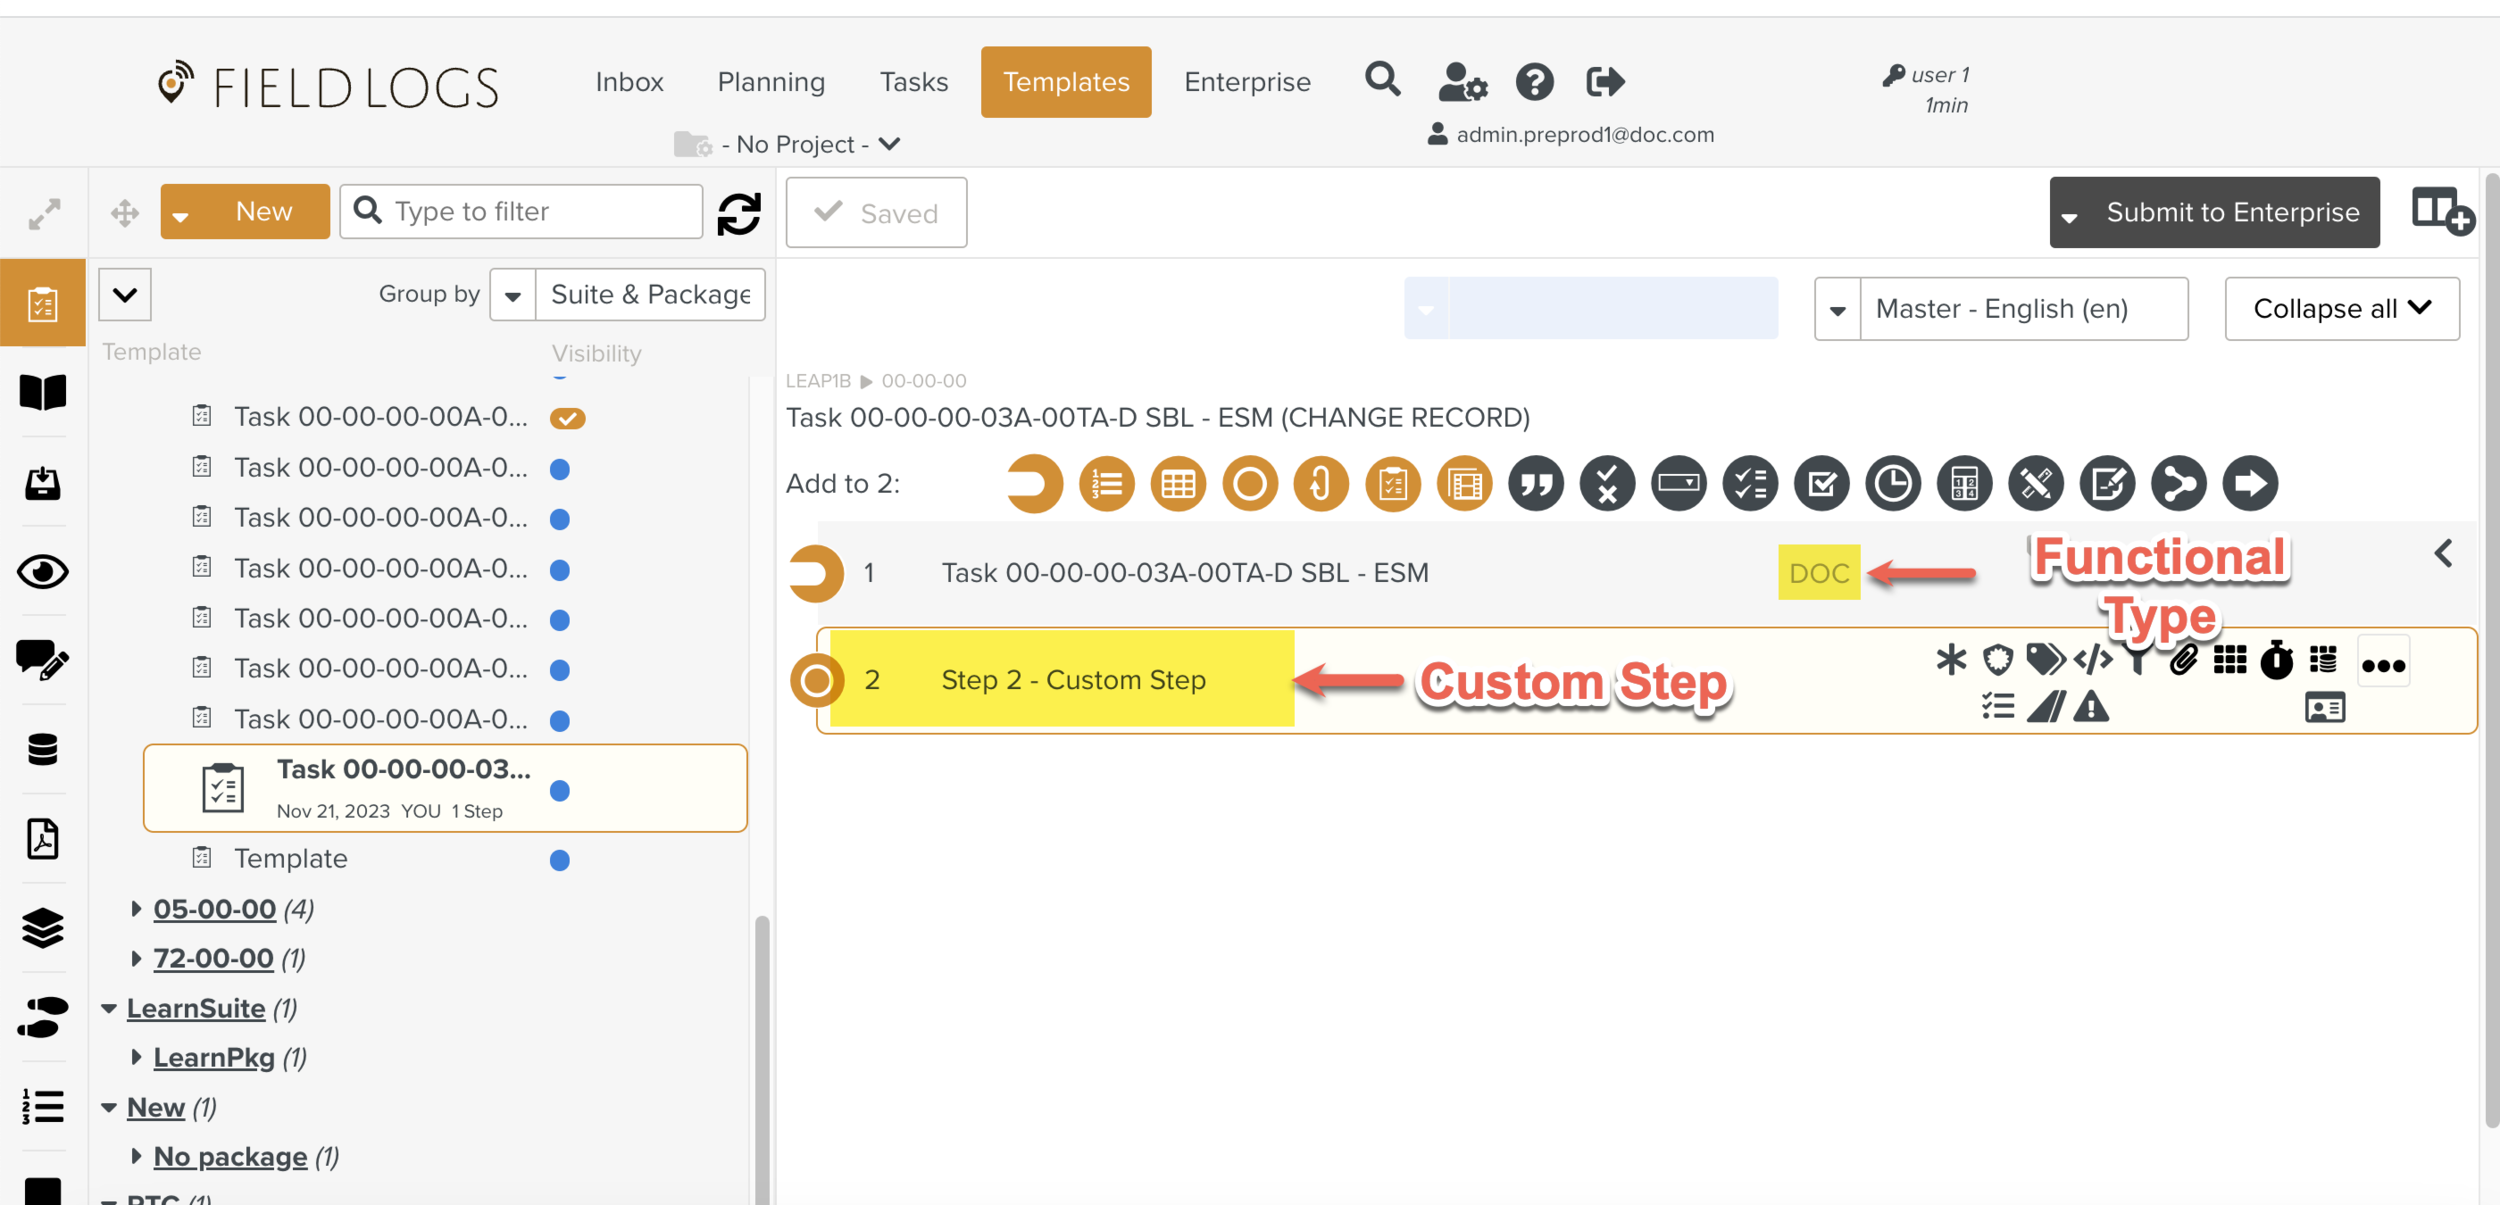Open the Collapse all dropdown
Screen dimensions: 2500x1205
[x=2341, y=309]
